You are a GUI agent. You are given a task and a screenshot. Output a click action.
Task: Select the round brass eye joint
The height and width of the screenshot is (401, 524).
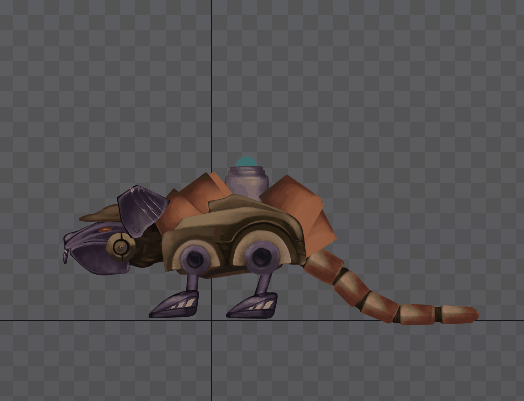(121, 247)
